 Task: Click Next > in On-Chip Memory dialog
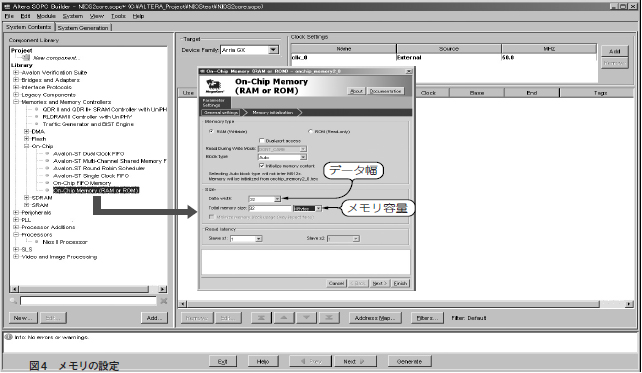coord(380,283)
